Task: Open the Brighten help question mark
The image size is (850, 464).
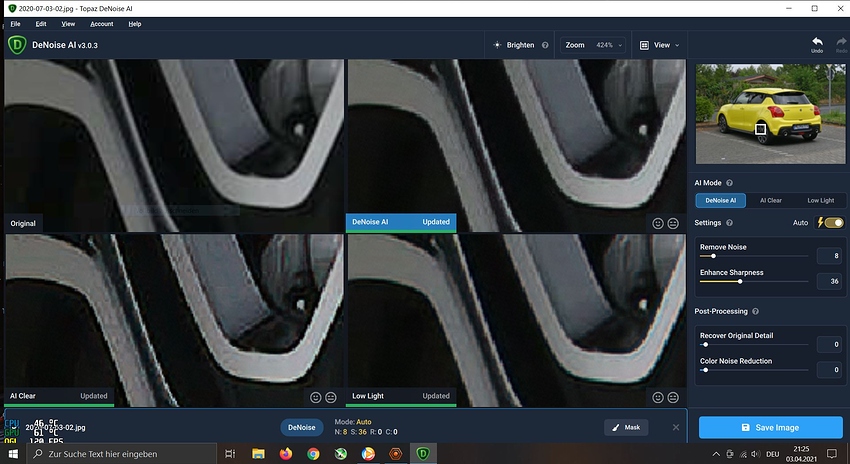Action: [x=545, y=45]
